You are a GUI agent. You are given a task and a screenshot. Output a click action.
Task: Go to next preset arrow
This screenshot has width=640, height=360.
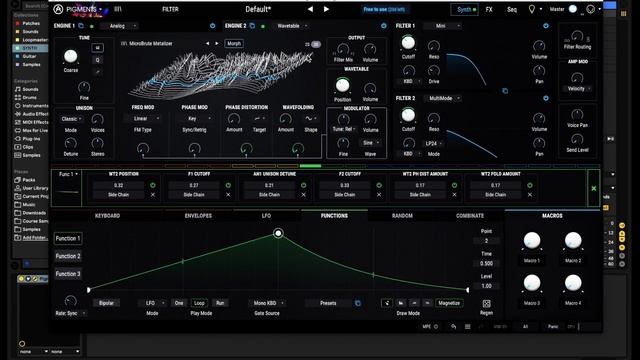coord(326,9)
